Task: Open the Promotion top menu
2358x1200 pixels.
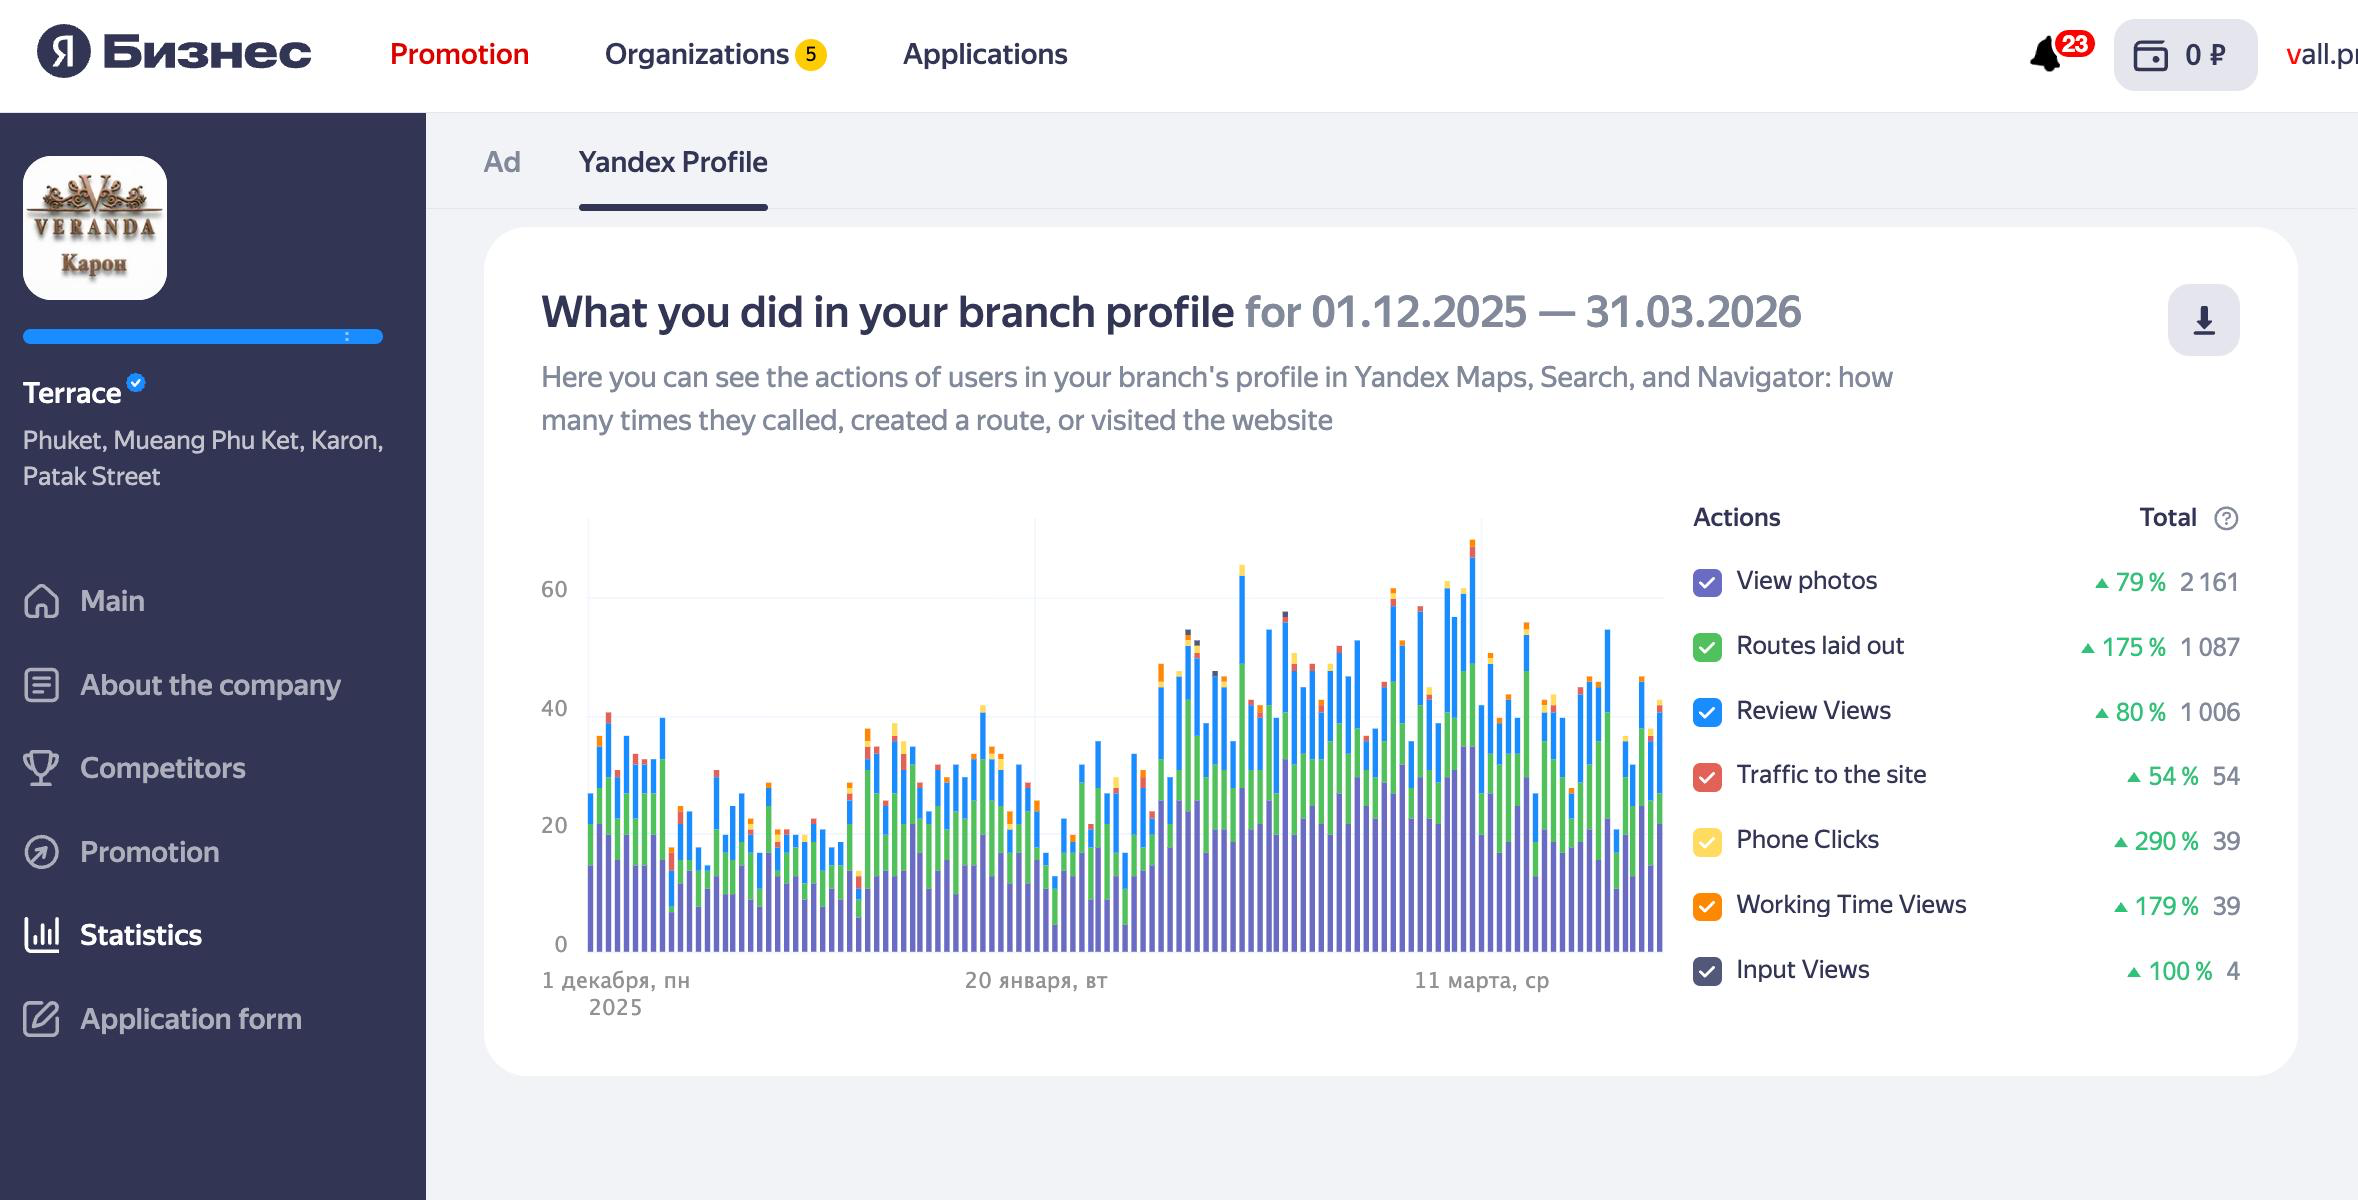Action: pyautogui.click(x=459, y=54)
